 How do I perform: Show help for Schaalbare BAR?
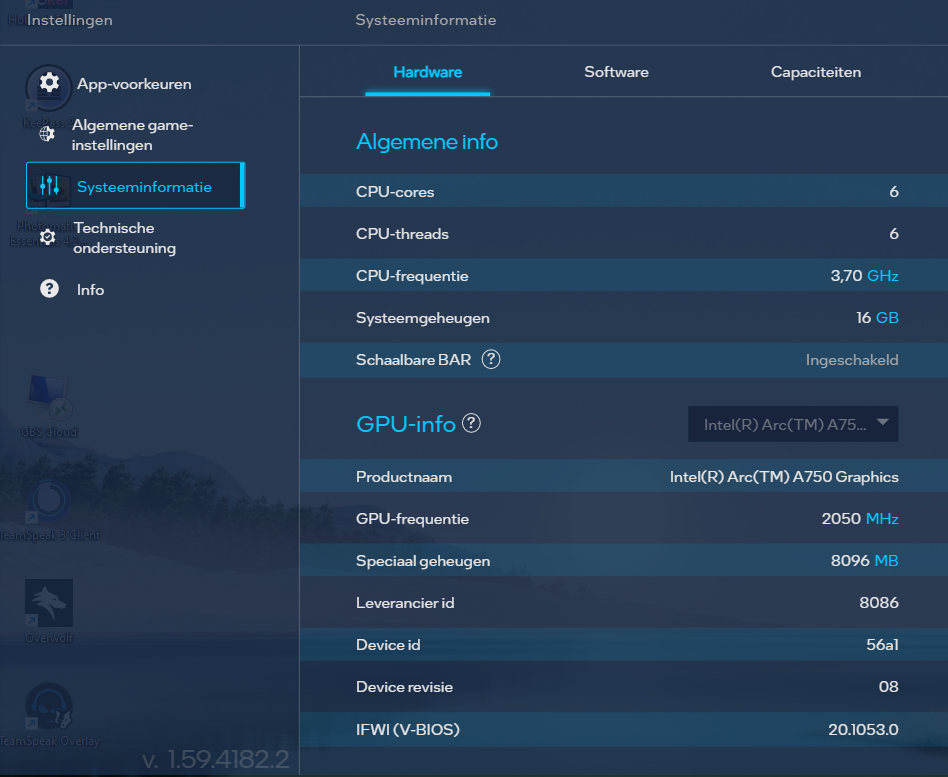point(491,359)
